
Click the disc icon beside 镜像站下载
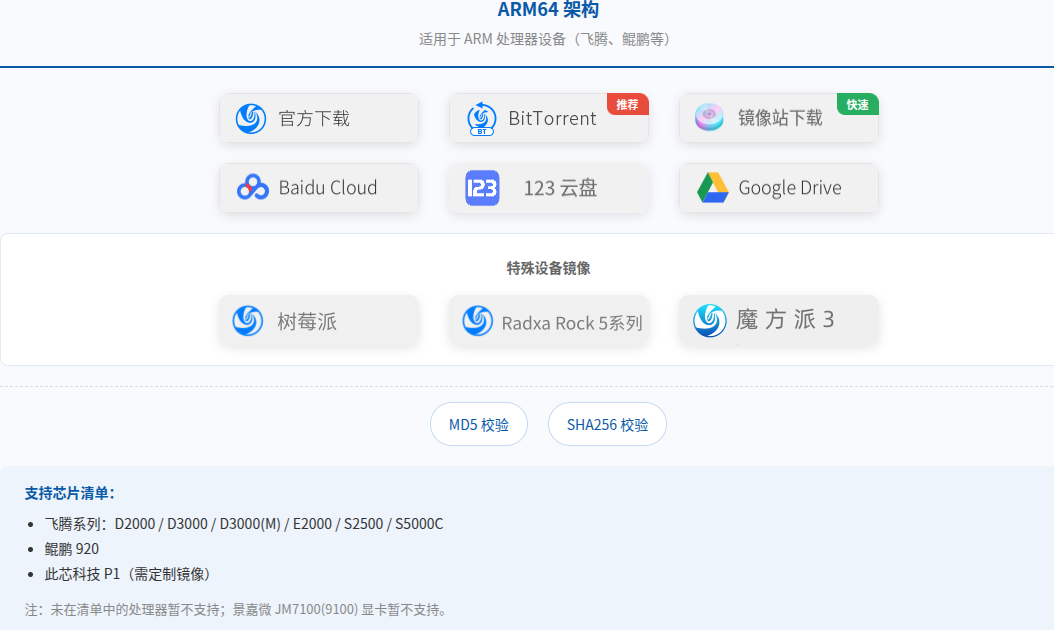pos(709,117)
